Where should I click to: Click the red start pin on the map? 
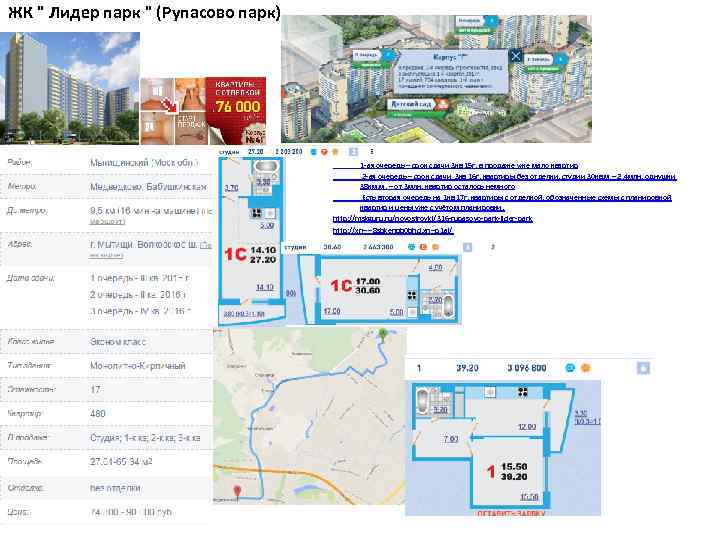[237, 492]
